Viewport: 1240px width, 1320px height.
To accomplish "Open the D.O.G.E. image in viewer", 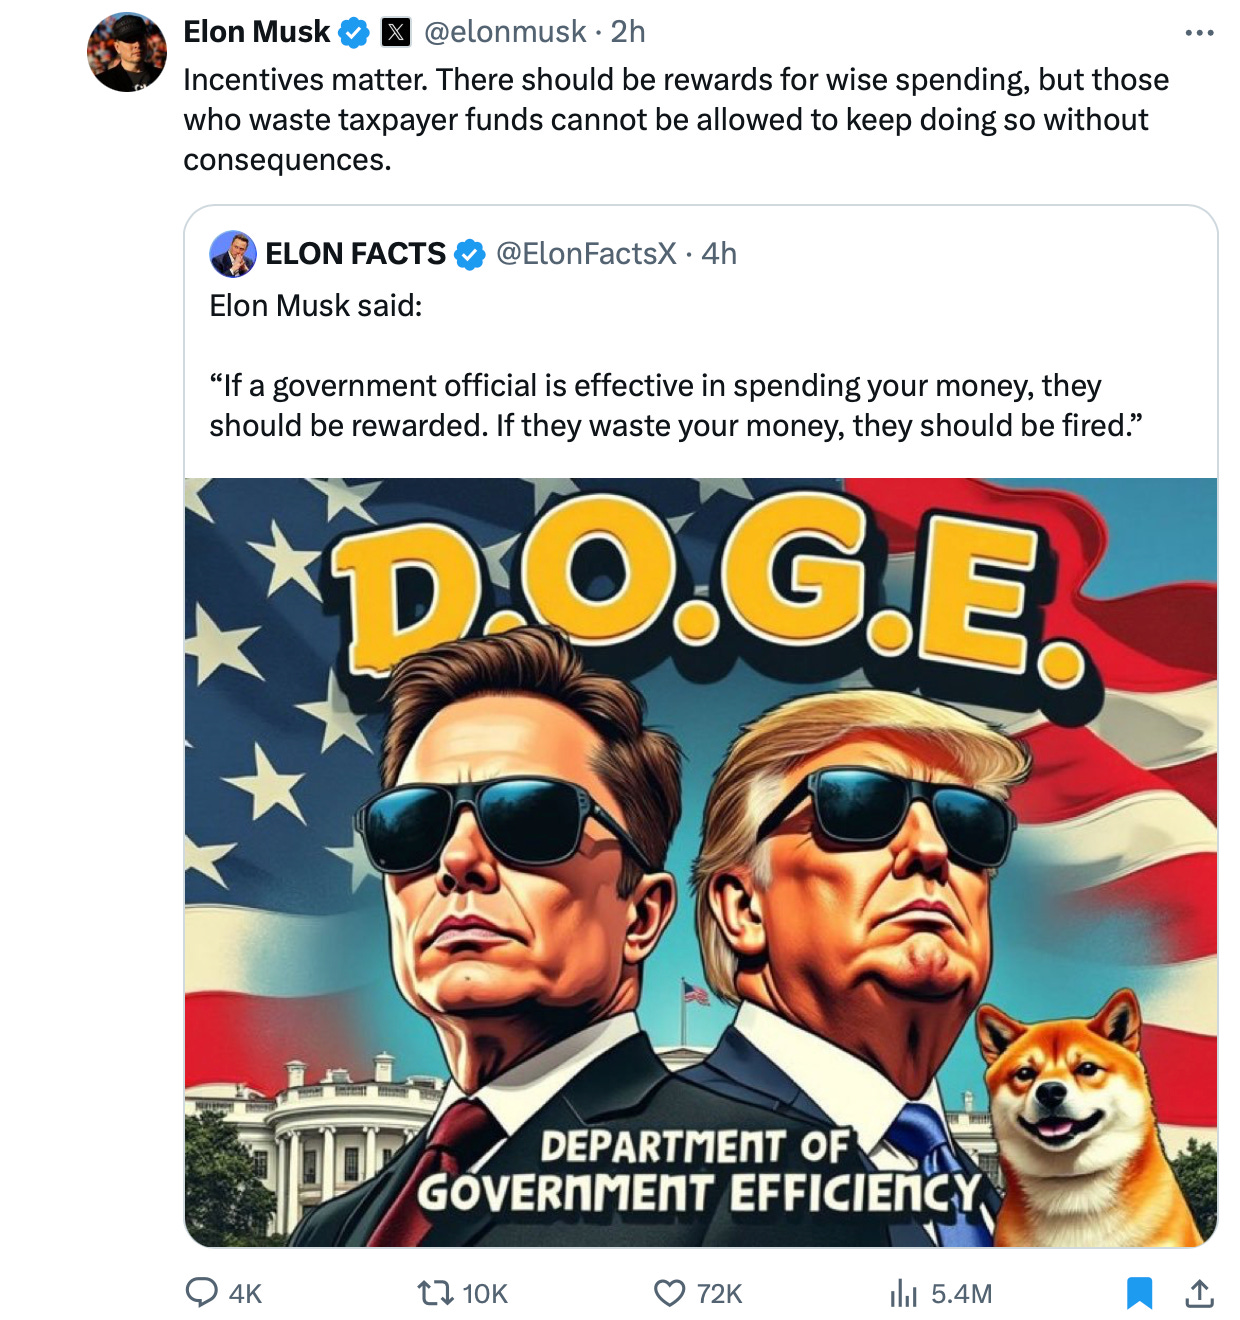I will pos(701,862).
